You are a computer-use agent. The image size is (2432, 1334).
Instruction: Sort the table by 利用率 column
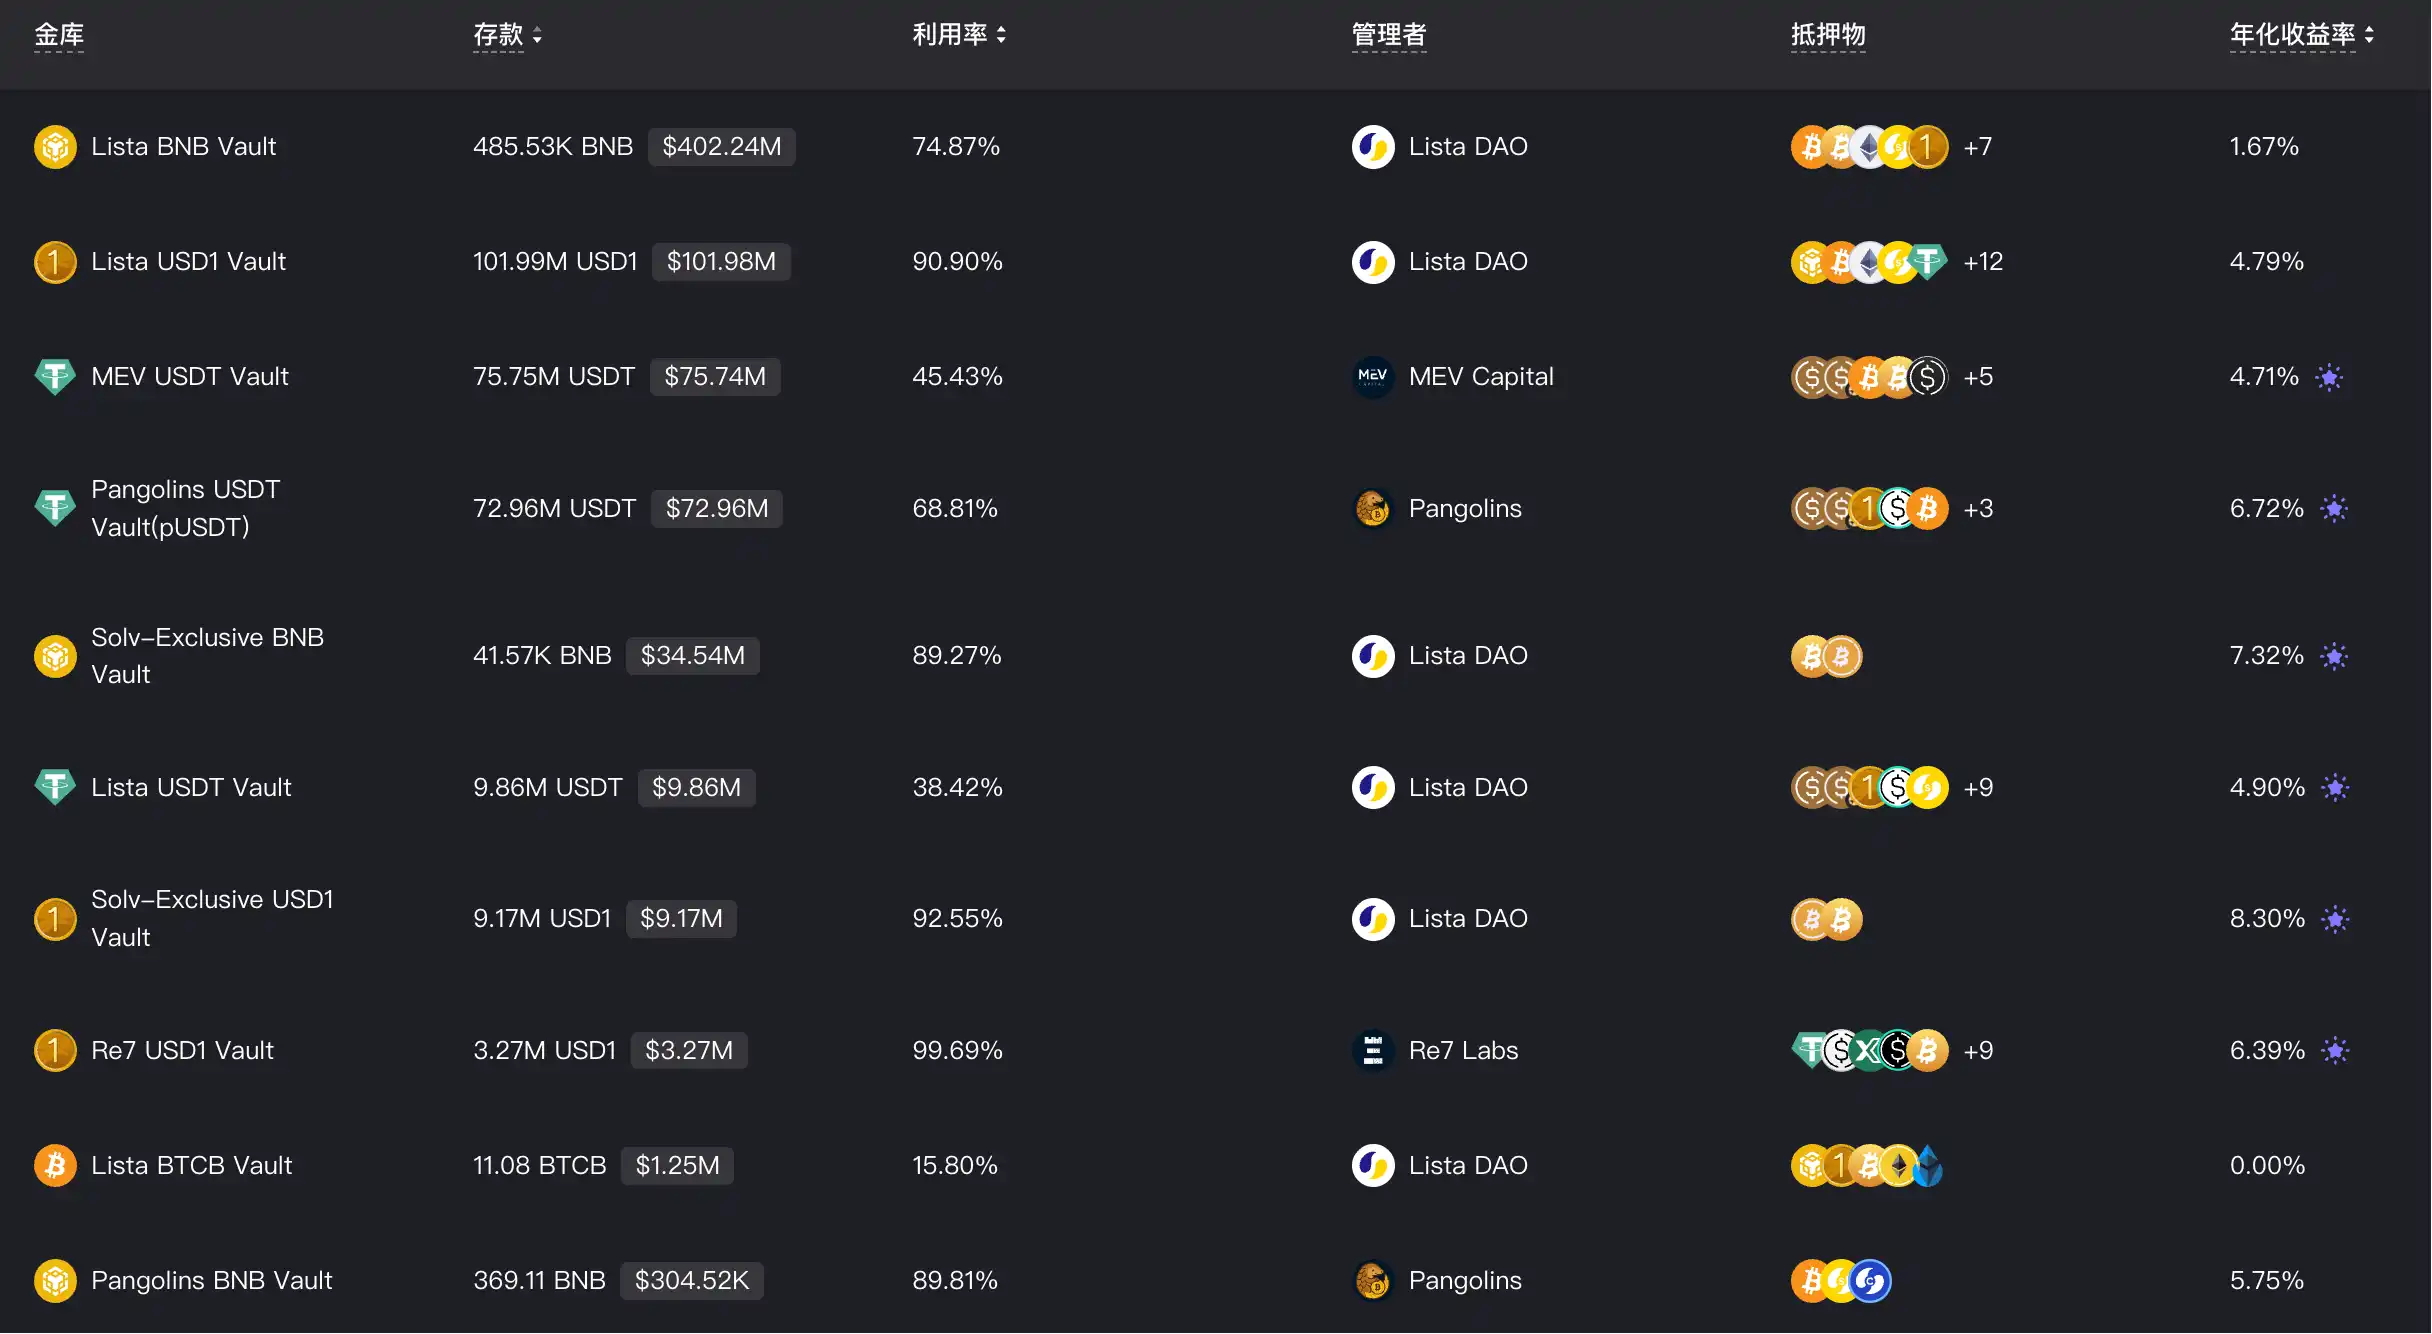point(958,35)
